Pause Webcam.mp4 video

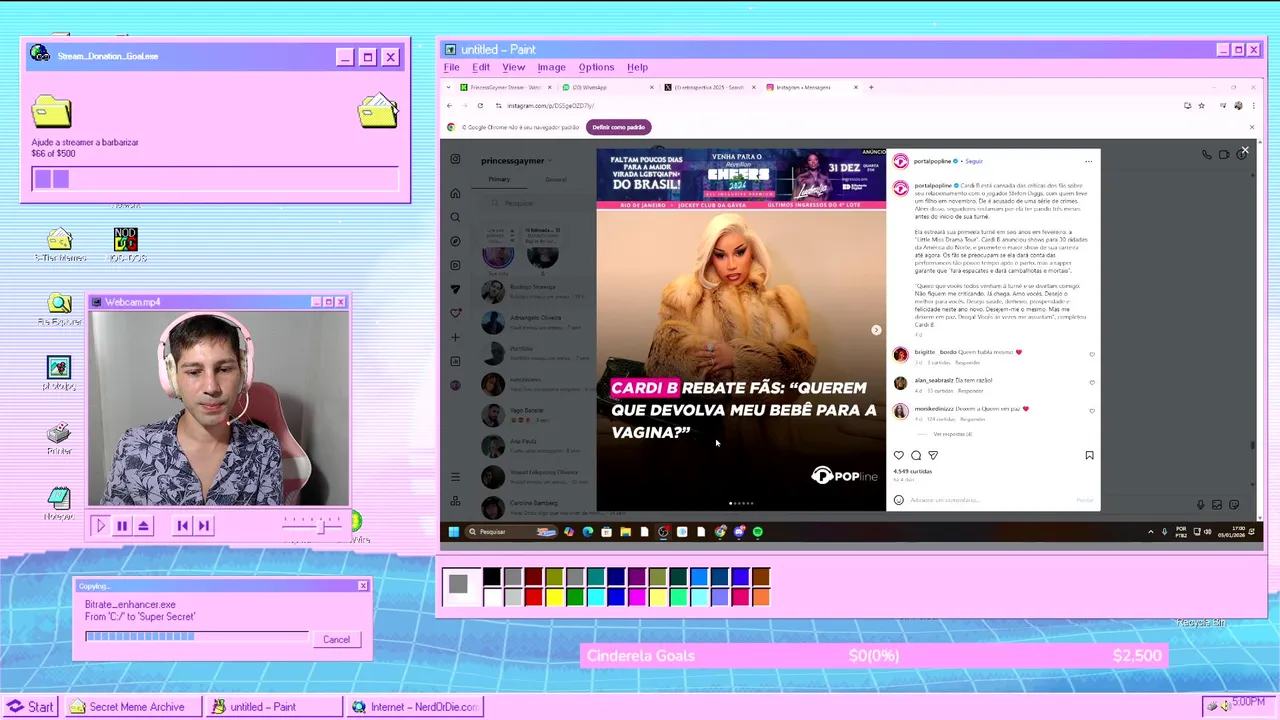pyautogui.click(x=122, y=525)
